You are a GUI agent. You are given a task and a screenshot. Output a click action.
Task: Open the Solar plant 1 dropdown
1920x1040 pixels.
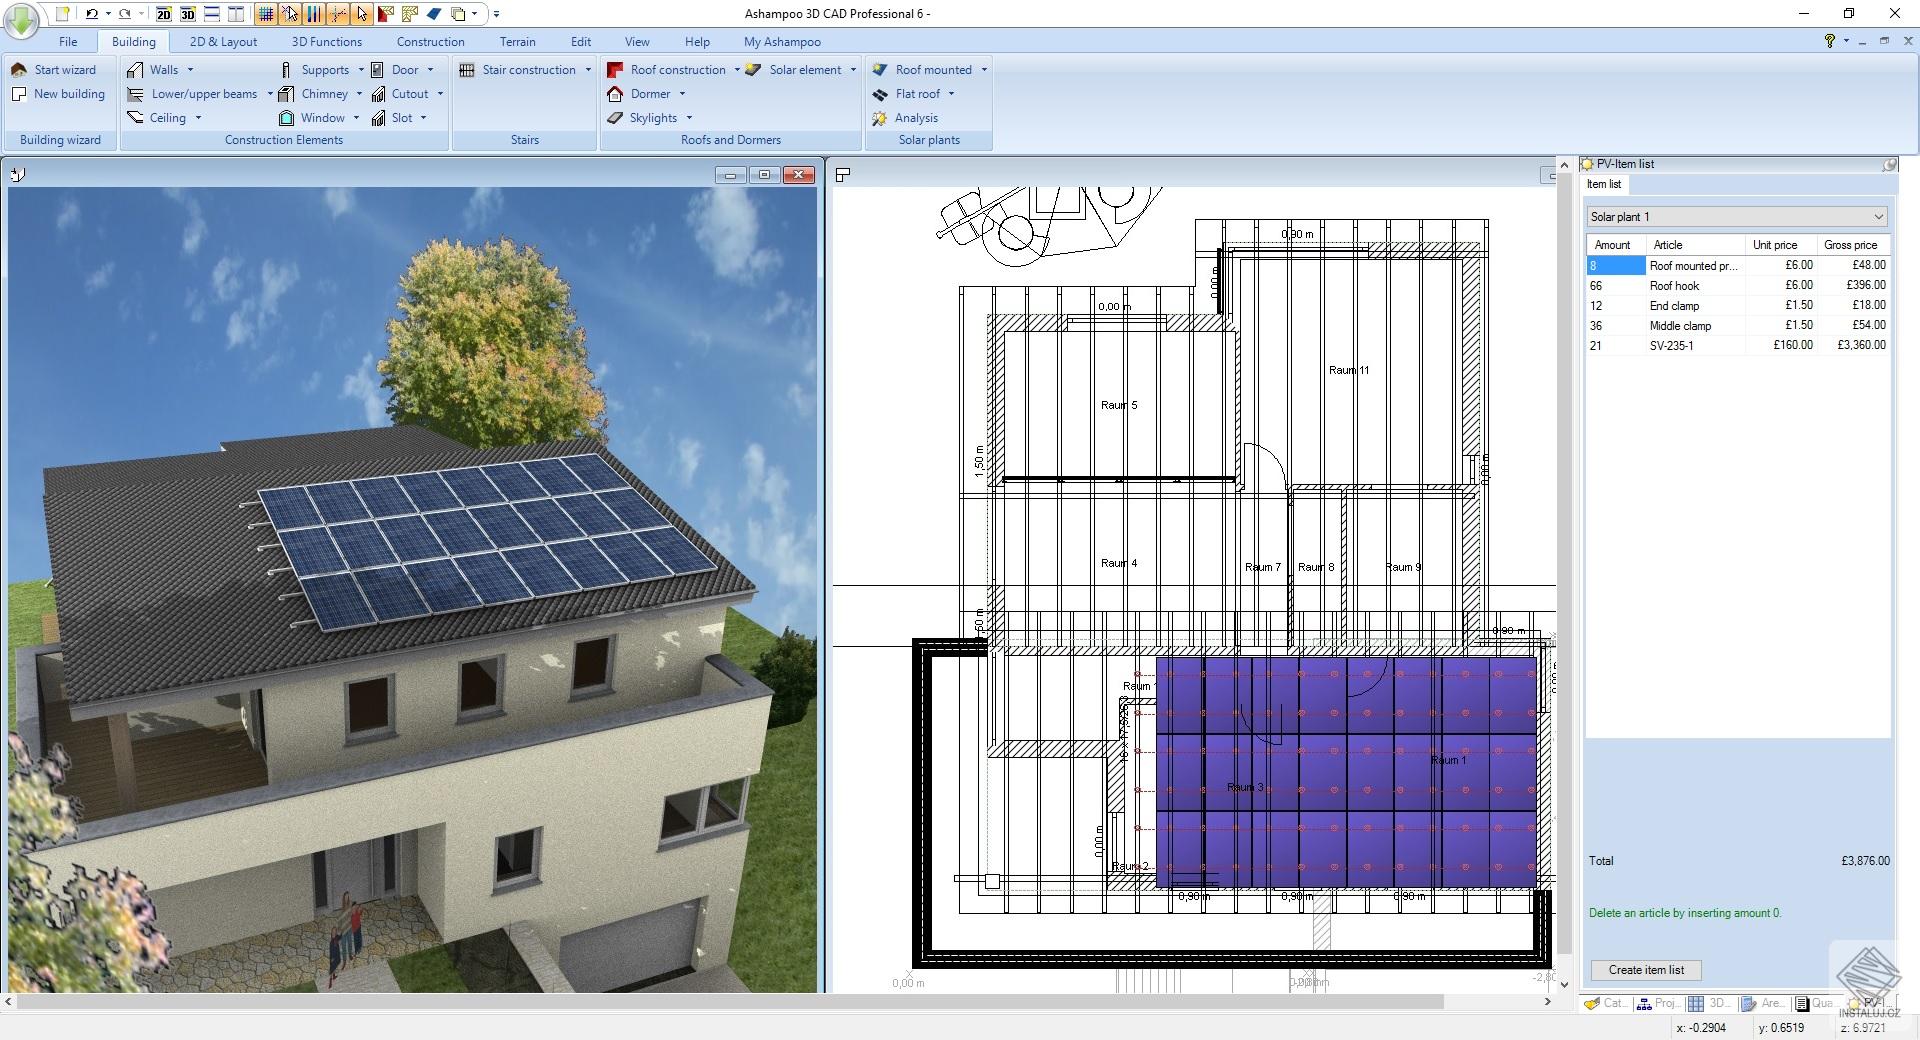click(x=1735, y=216)
